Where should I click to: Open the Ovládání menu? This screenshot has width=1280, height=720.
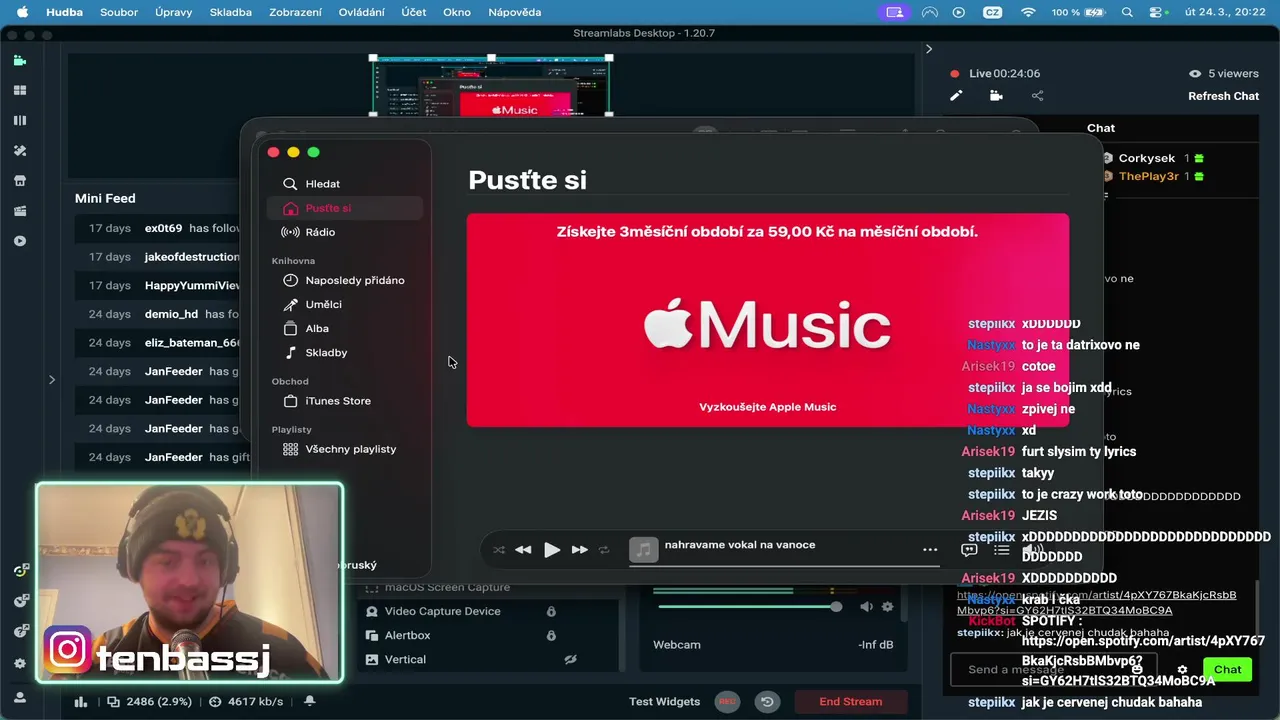[x=361, y=12]
